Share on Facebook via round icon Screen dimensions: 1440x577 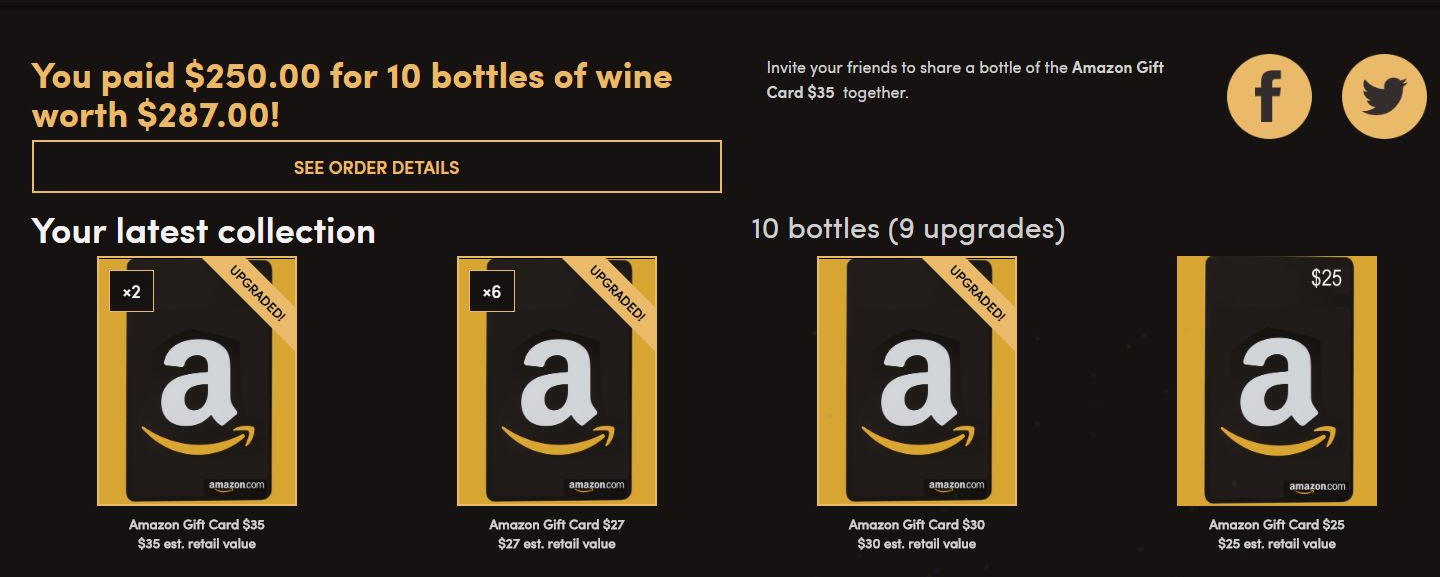point(1269,96)
